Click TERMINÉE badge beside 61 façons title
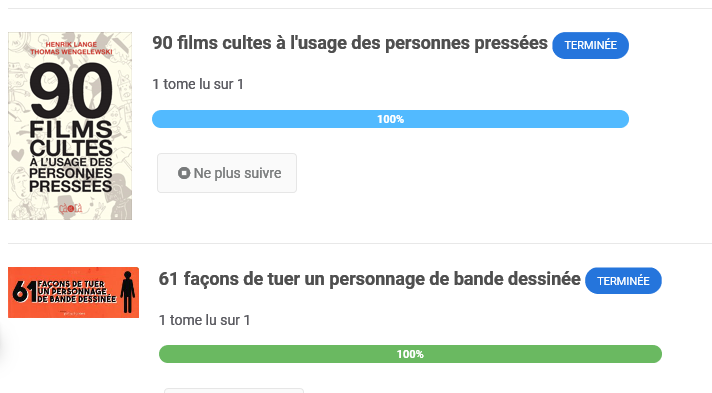The height and width of the screenshot is (393, 712). click(623, 281)
